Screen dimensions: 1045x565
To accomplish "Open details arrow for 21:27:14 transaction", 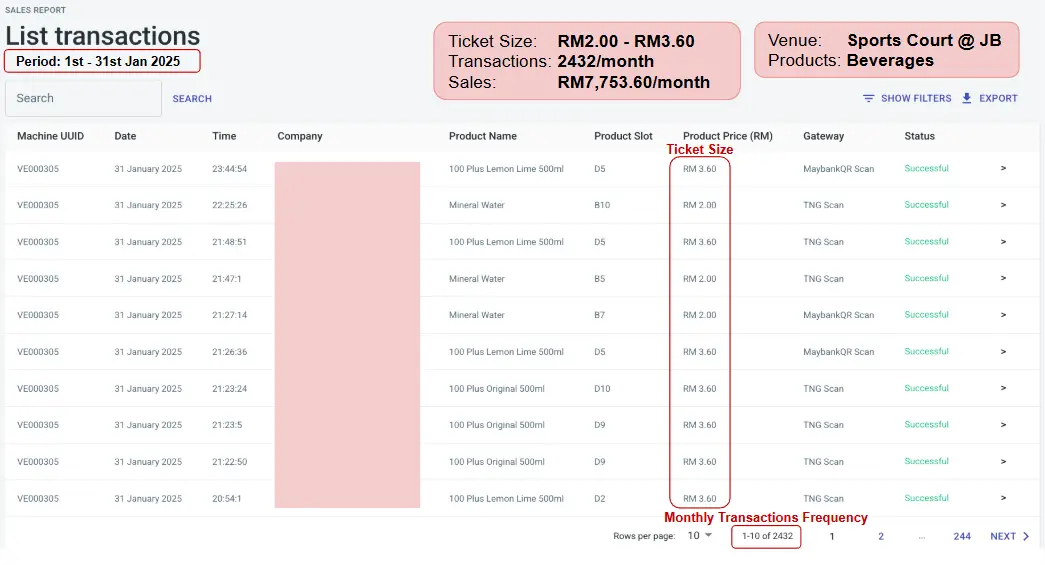I will [x=1003, y=315].
